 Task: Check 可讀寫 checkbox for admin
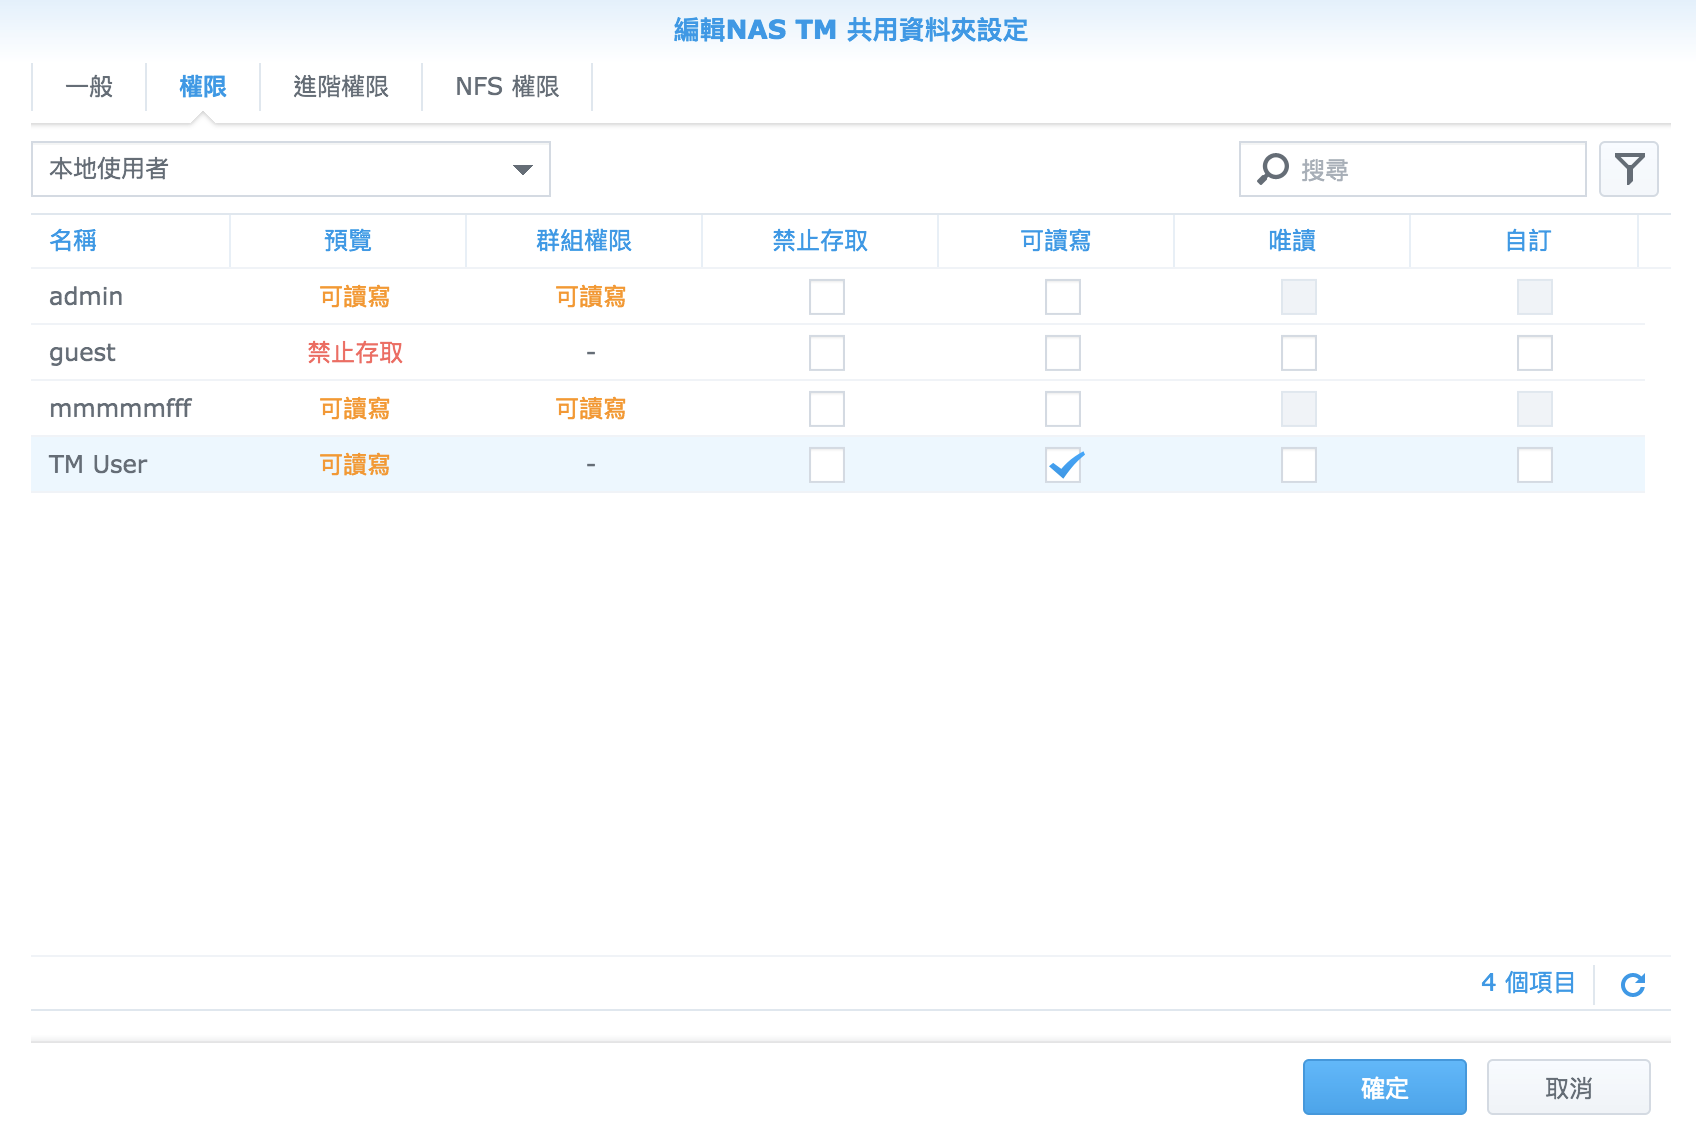coord(1063,297)
